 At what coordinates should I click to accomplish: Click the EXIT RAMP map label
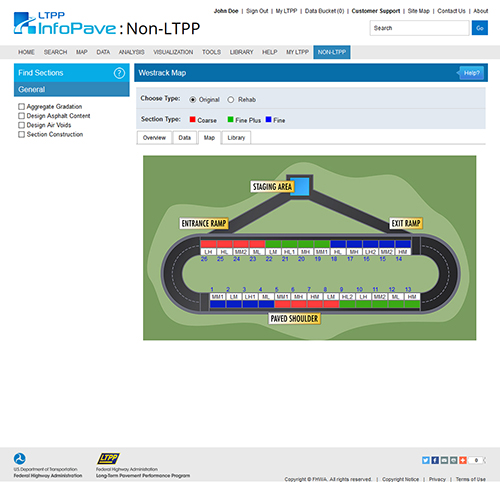pos(406,223)
